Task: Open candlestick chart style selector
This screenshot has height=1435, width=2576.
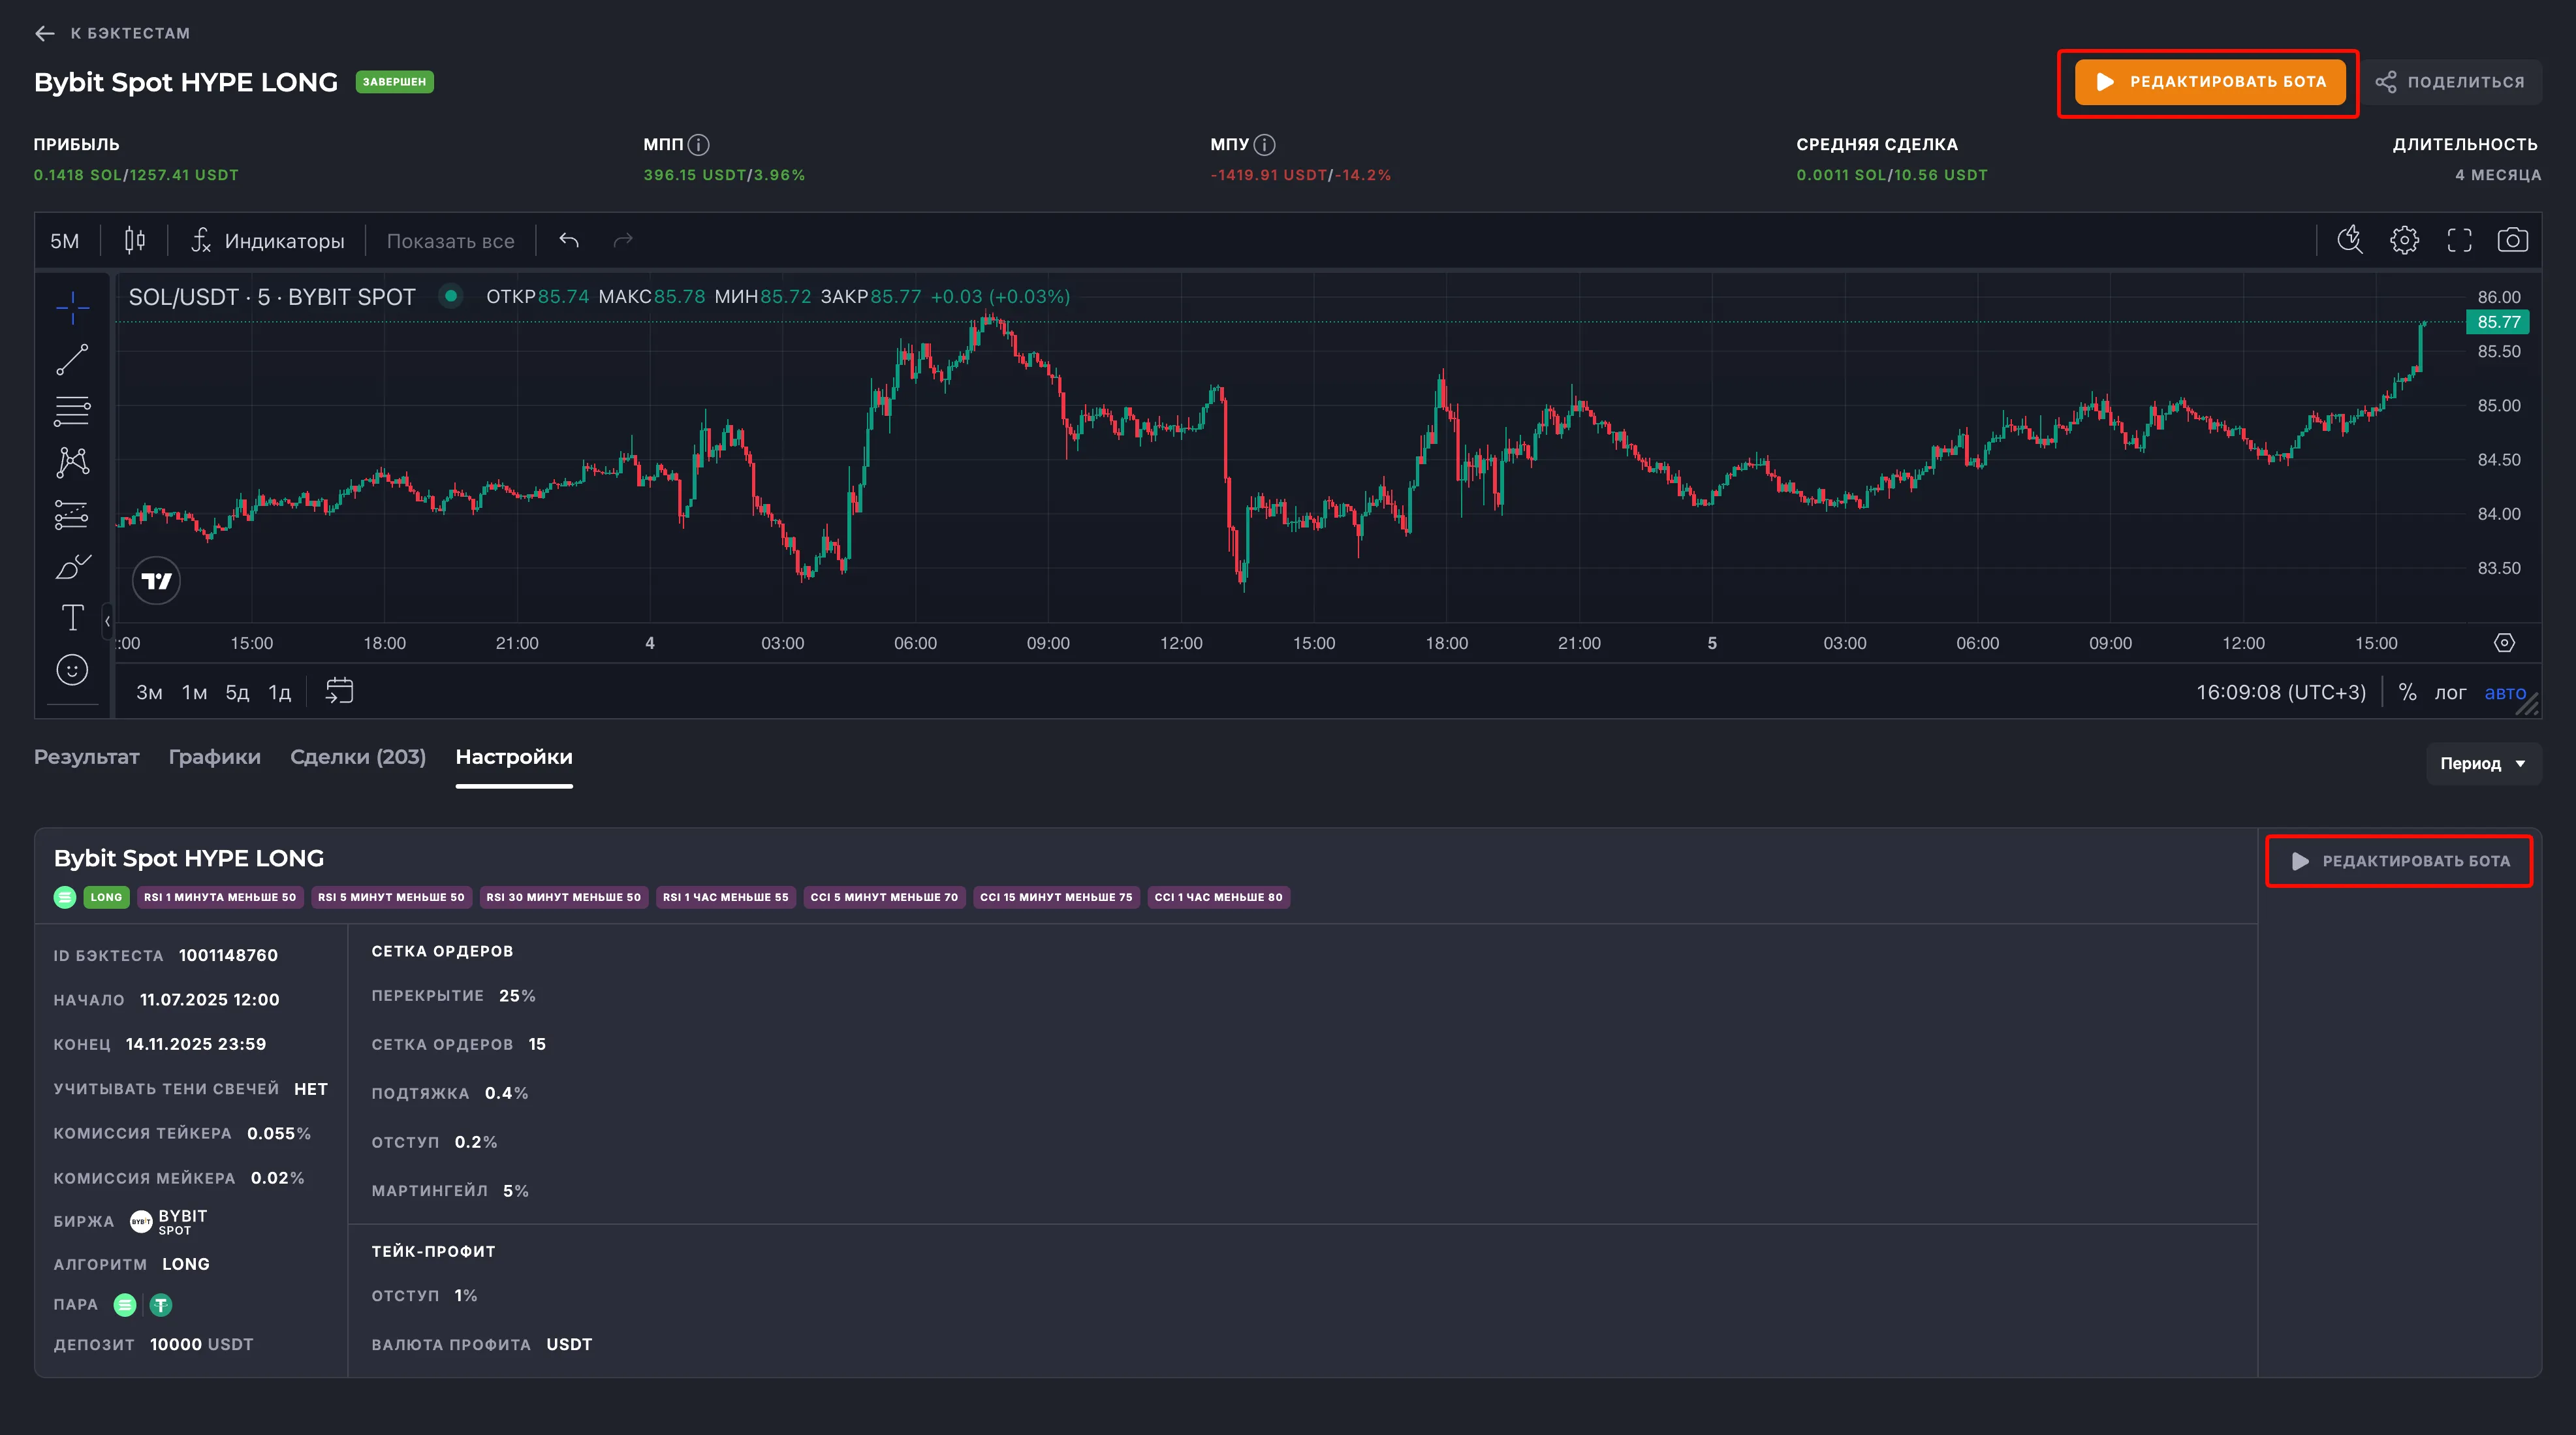Action: (135, 240)
